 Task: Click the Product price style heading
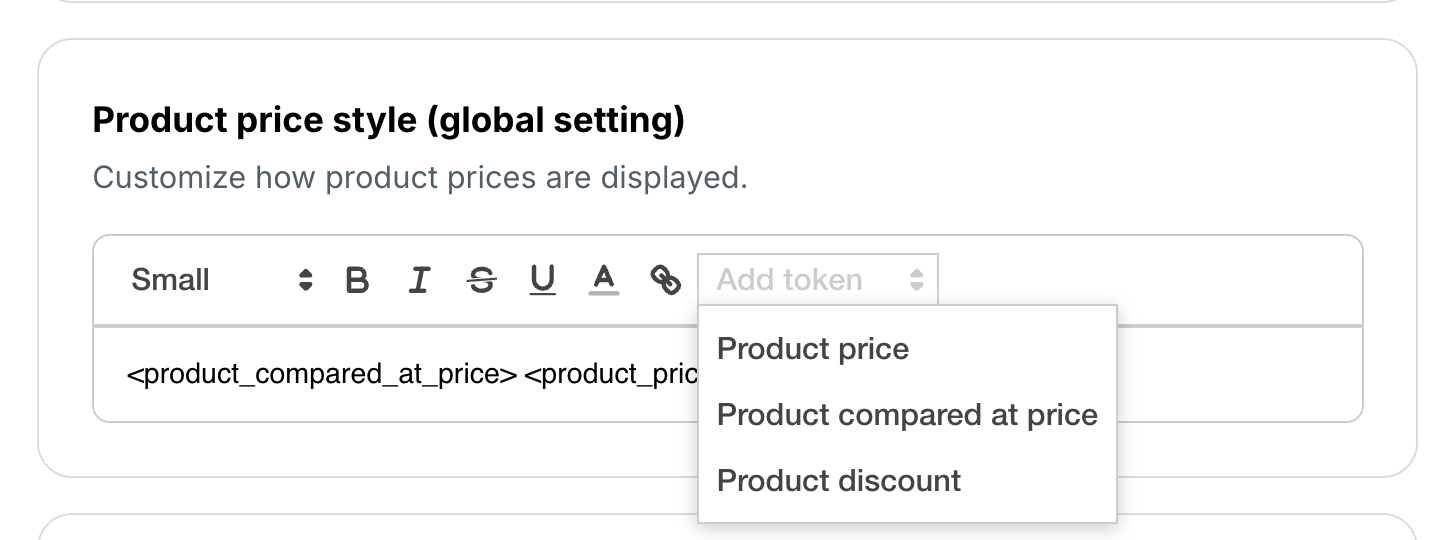coord(388,121)
